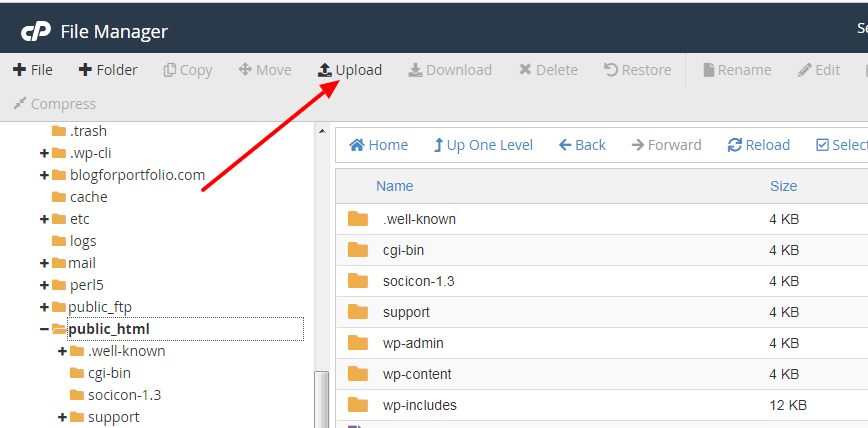Viewport: 868px width, 428px height.
Task: Click the Upload toolbar button
Action: (x=350, y=70)
